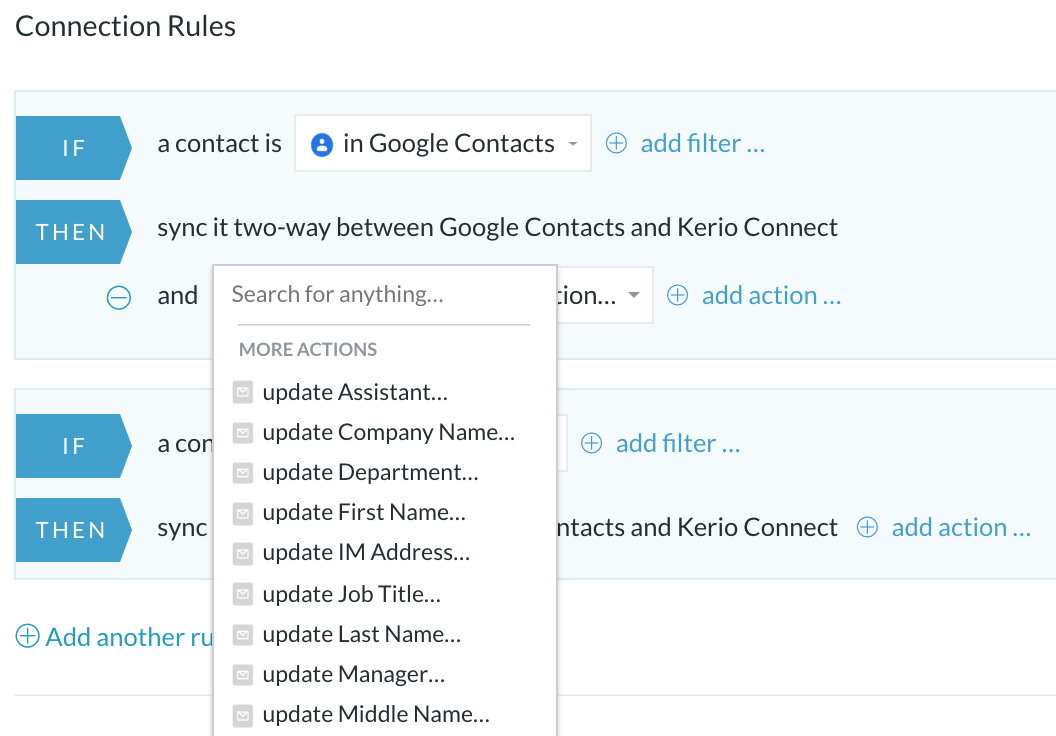Click the icon beside update Job Title
1056x736 pixels.
coord(243,594)
